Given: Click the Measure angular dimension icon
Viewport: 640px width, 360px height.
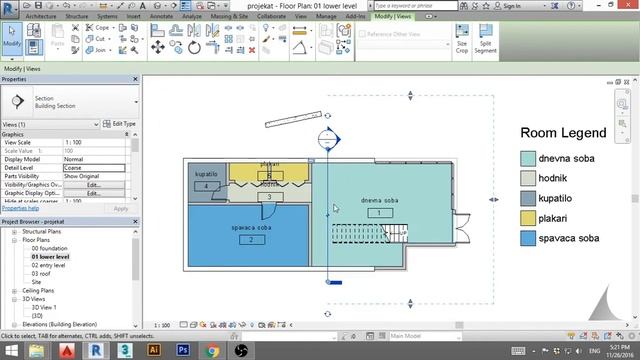Looking at the screenshot, I should (300, 47).
